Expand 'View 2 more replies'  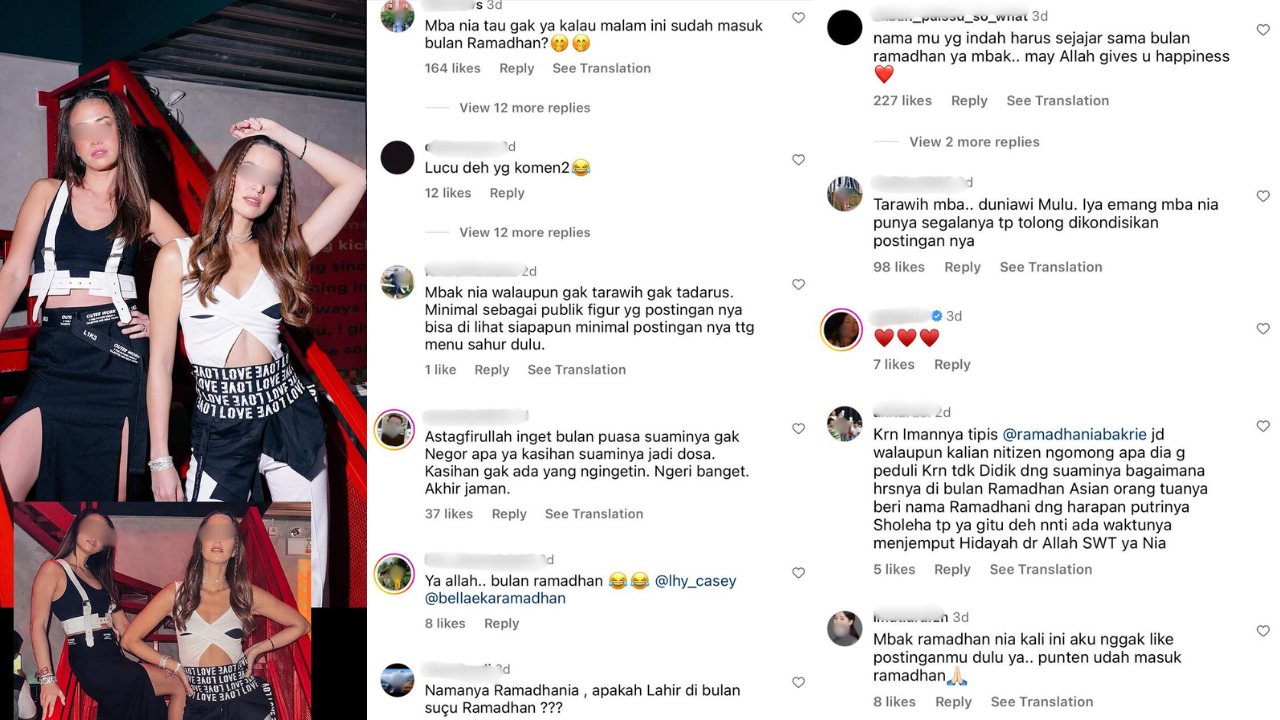pos(974,142)
